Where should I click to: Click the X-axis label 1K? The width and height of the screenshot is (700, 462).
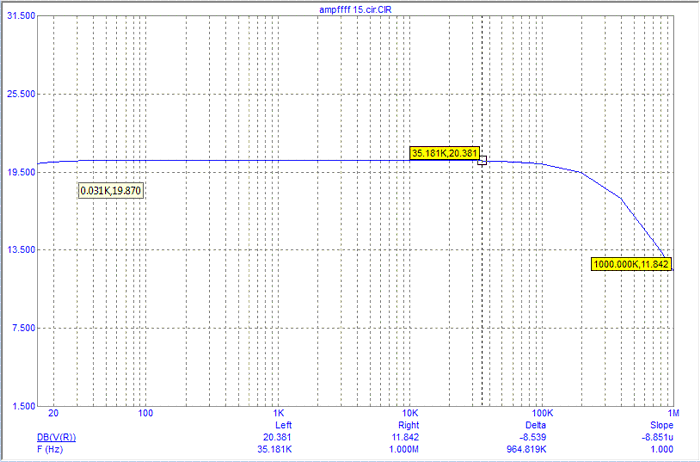[x=279, y=413]
